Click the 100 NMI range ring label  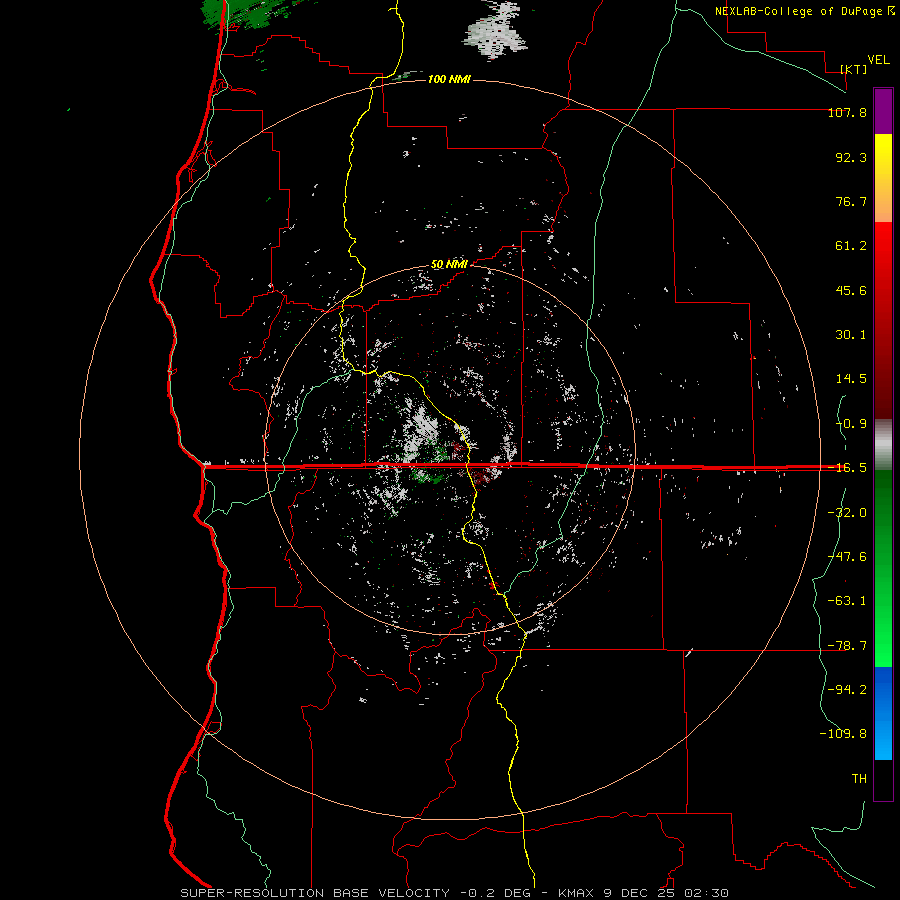[449, 79]
